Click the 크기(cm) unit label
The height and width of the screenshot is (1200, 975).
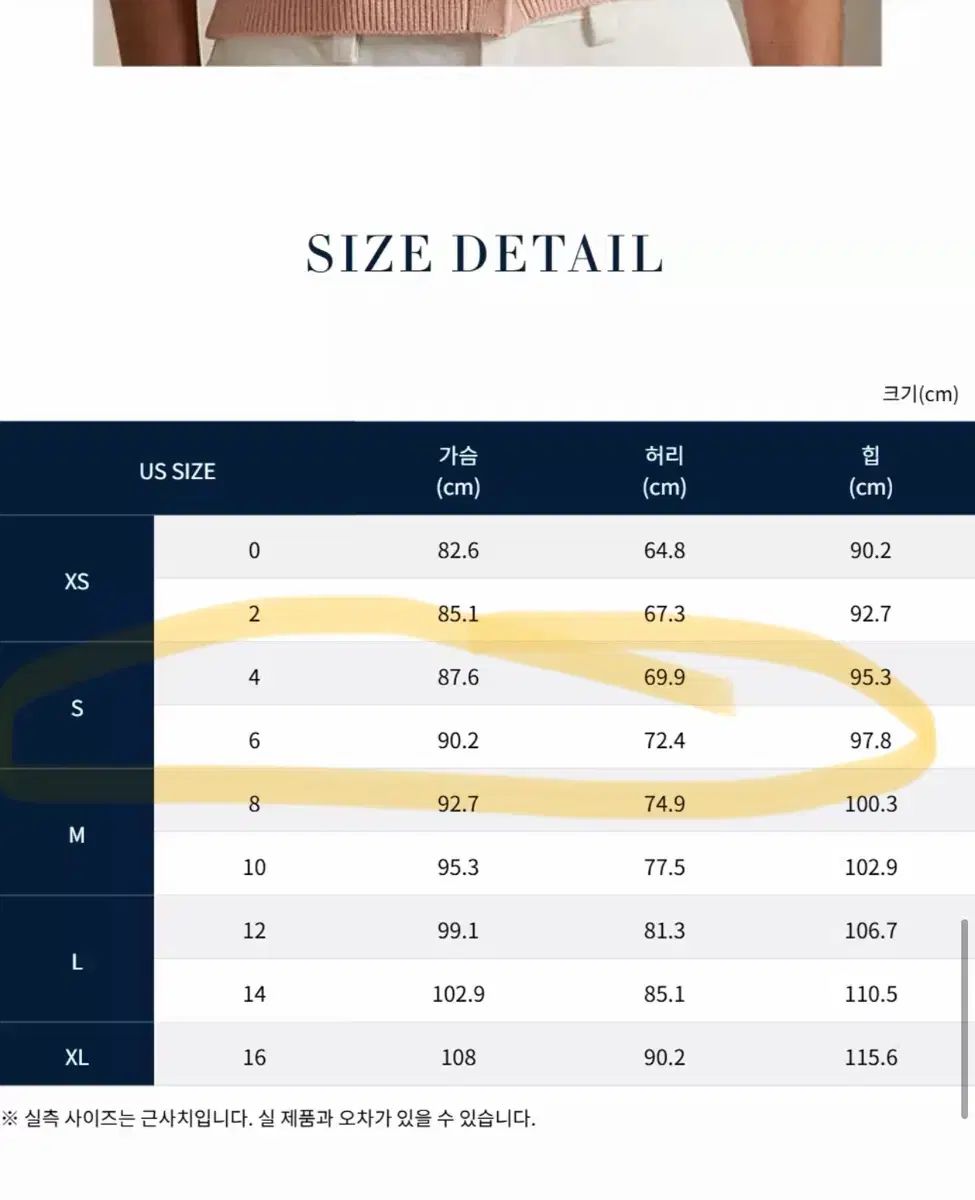[x=920, y=394]
